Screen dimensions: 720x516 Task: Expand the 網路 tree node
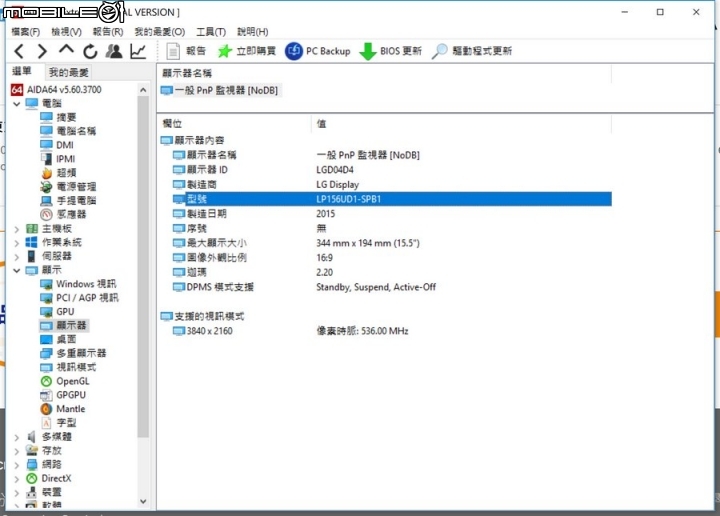tap(17, 465)
